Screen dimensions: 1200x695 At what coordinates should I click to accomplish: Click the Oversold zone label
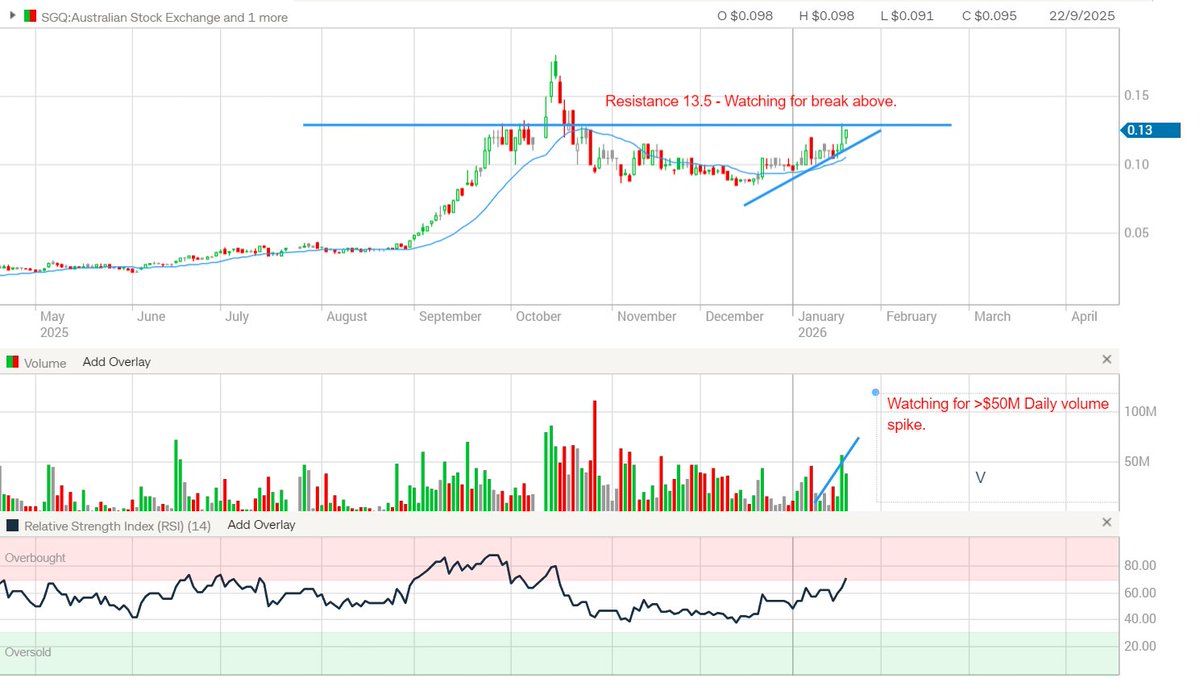28,652
